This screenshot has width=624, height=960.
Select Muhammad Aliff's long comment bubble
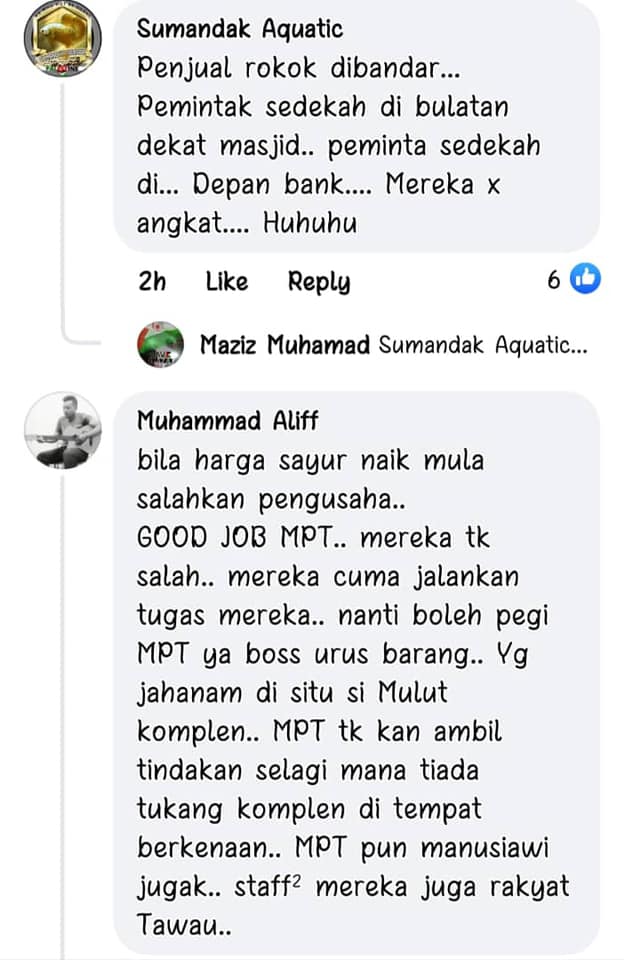coord(356,673)
